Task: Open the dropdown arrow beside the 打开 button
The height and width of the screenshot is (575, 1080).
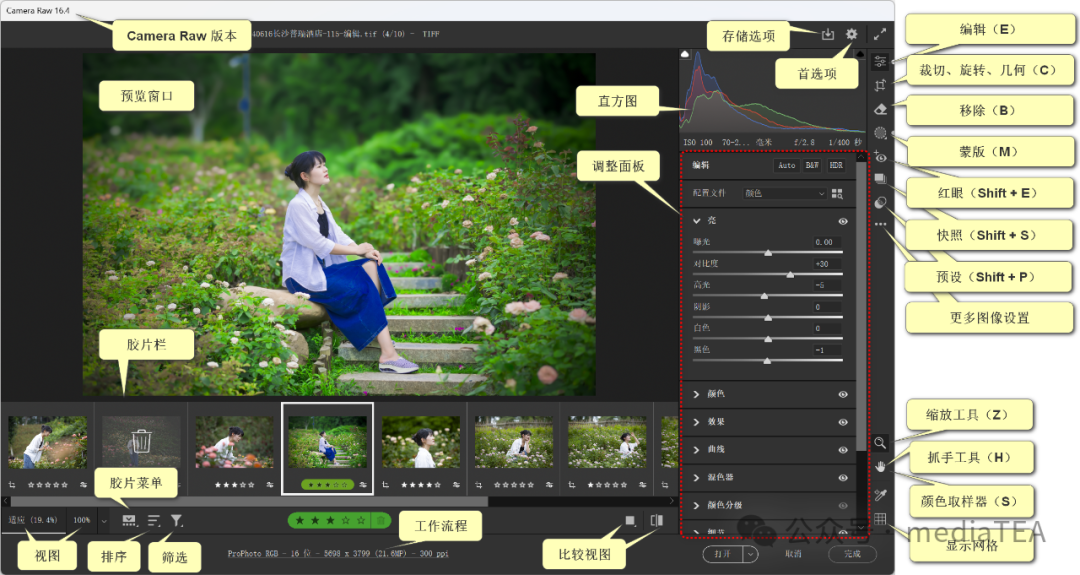Action: click(x=751, y=554)
